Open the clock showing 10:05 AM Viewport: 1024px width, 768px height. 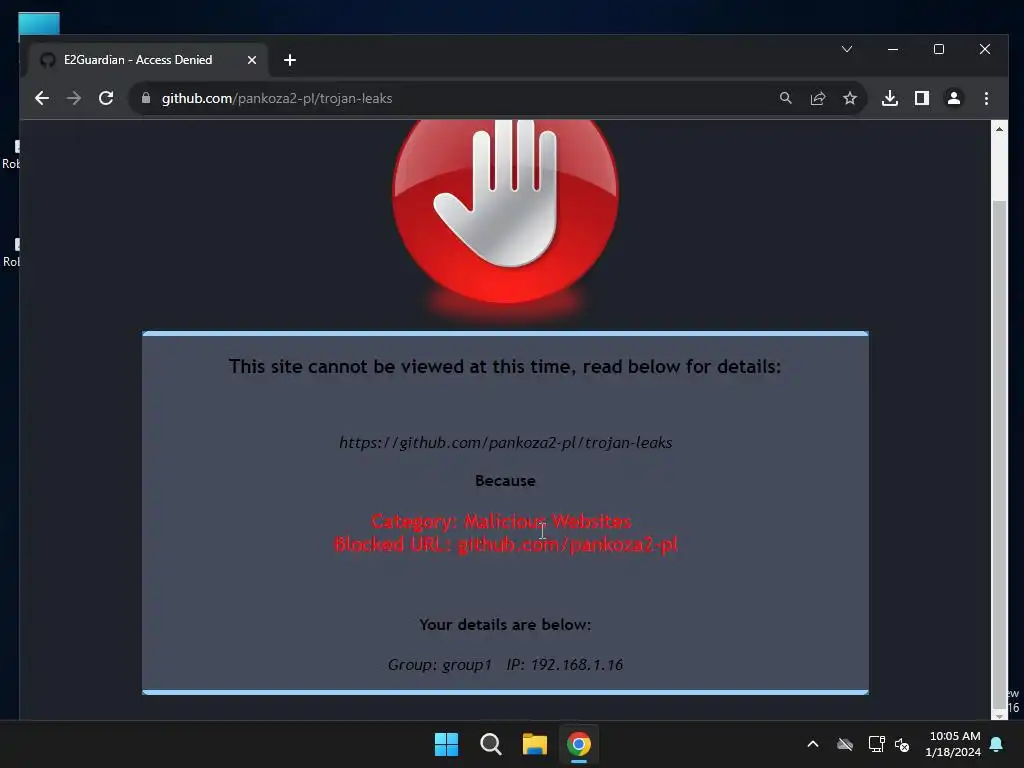coord(953,744)
